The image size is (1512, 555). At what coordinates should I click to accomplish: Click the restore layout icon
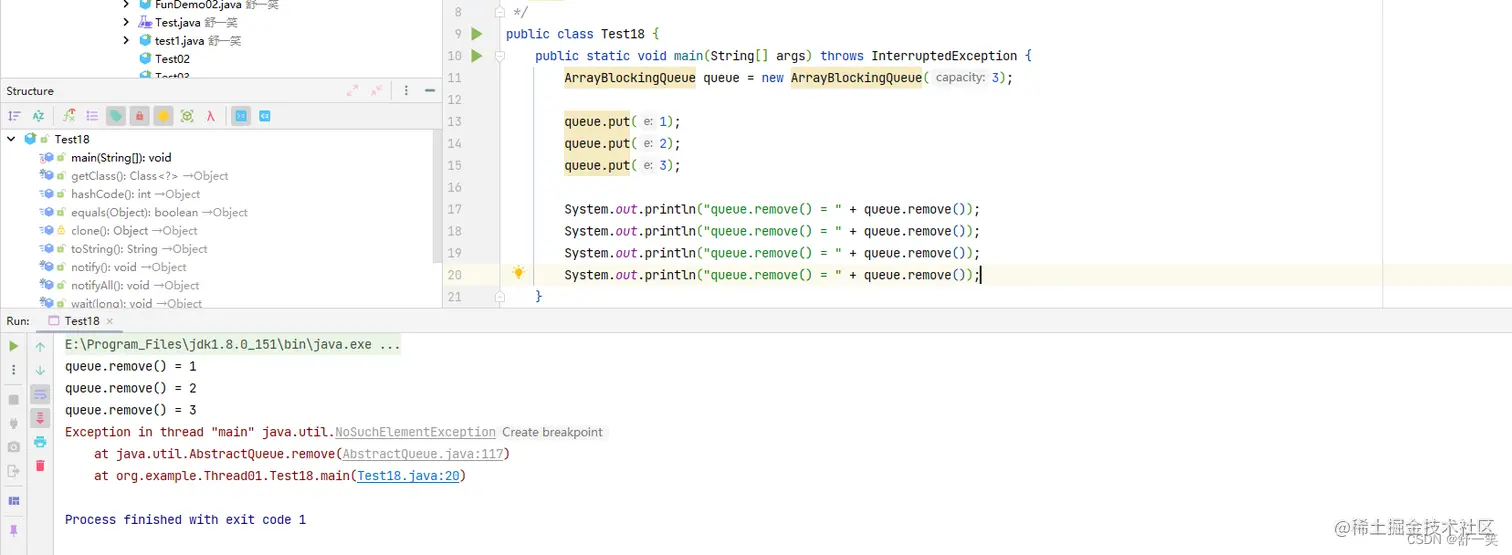click(x=14, y=501)
